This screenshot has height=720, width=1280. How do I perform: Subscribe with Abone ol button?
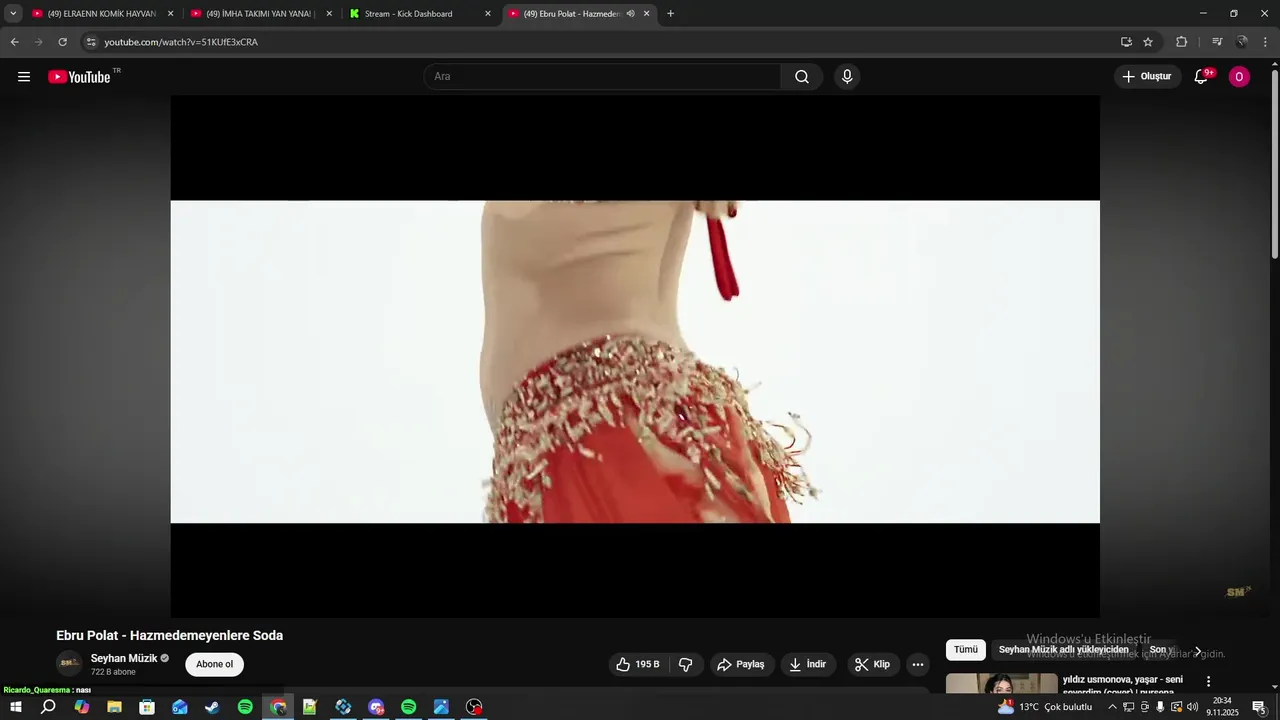click(x=215, y=664)
